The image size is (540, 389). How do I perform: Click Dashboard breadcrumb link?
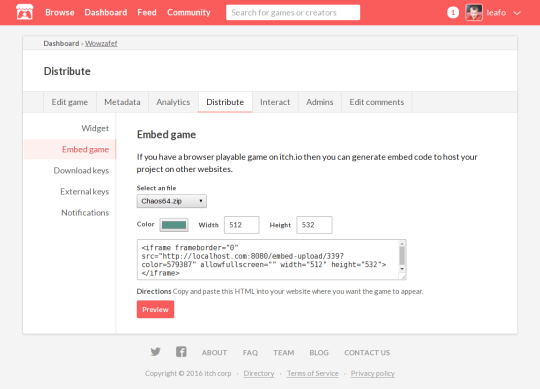pyautogui.click(x=61, y=43)
